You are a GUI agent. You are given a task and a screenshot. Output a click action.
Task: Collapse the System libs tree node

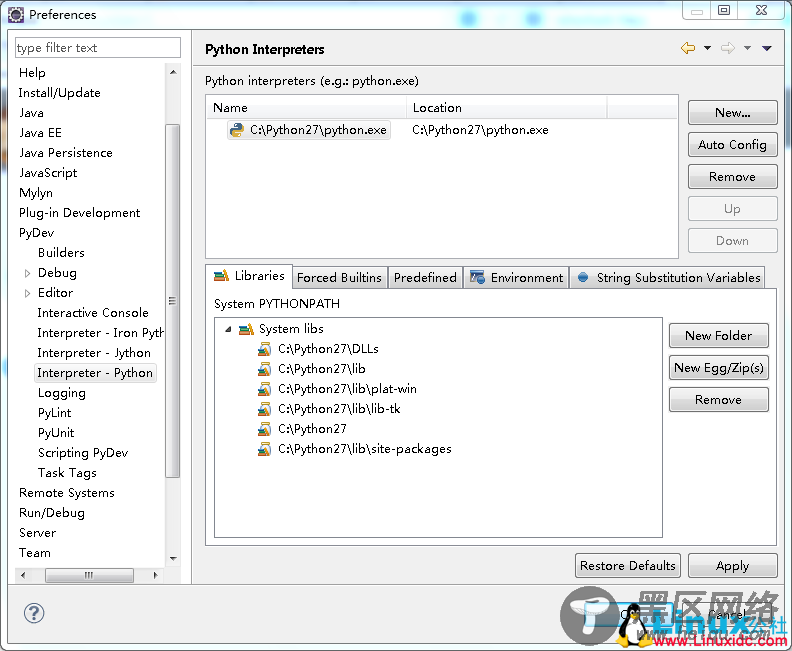coord(228,329)
